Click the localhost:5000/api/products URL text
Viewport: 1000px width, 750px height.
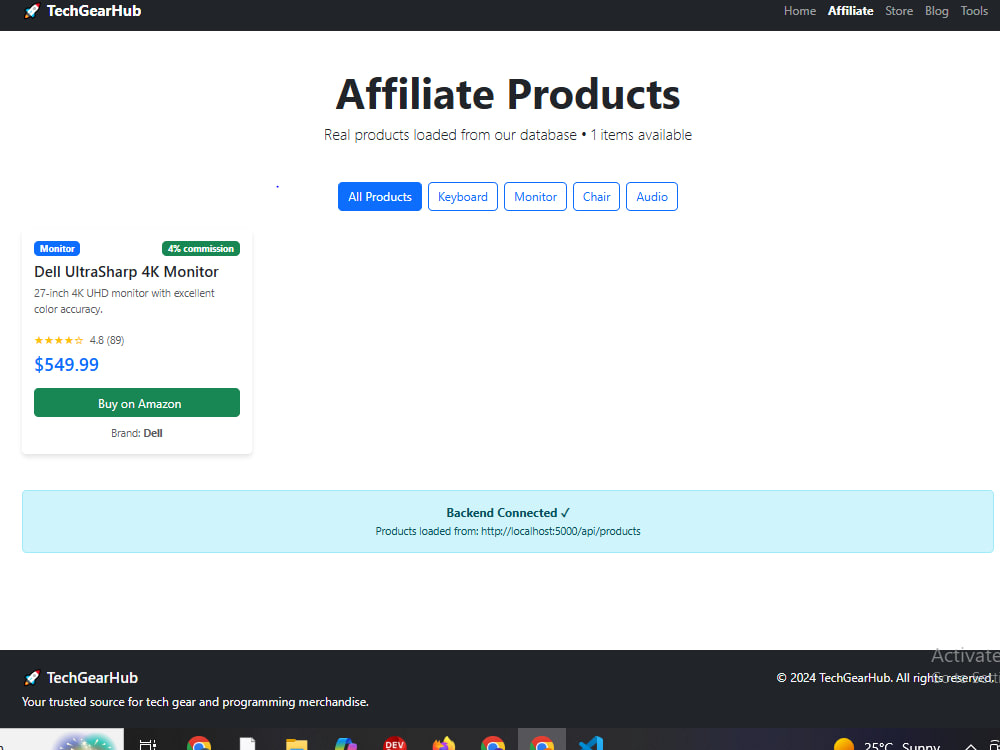point(561,531)
